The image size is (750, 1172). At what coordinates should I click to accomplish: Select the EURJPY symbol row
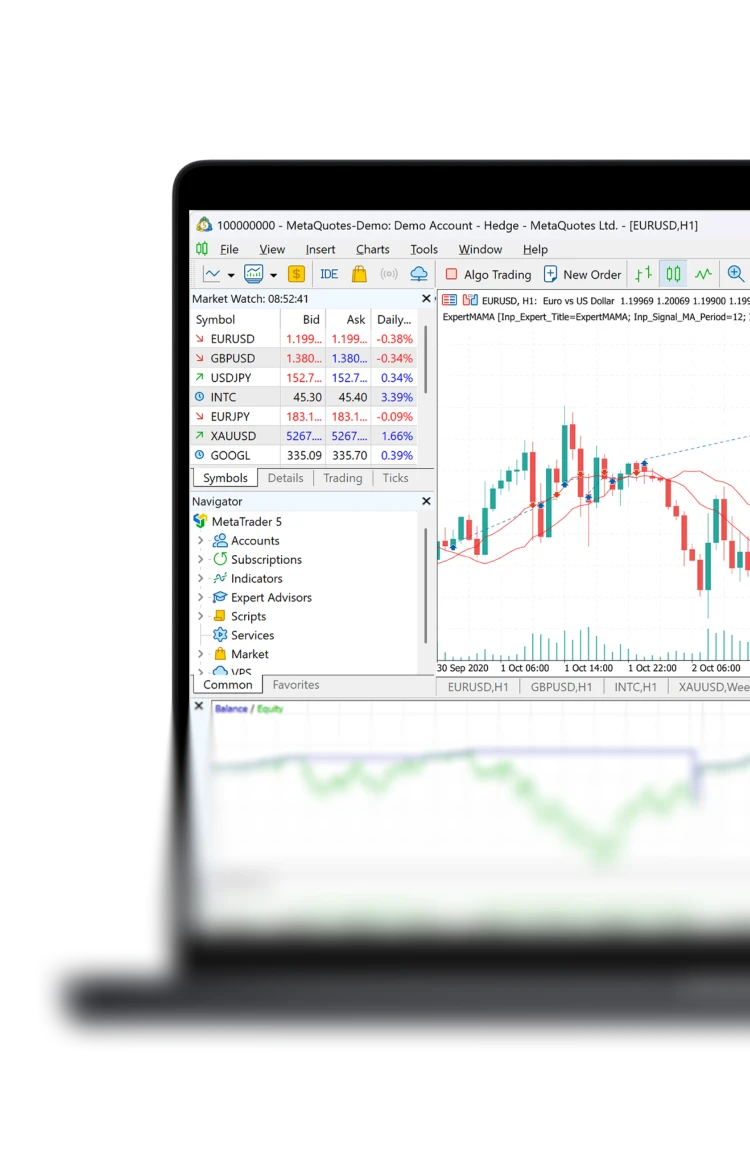304,416
